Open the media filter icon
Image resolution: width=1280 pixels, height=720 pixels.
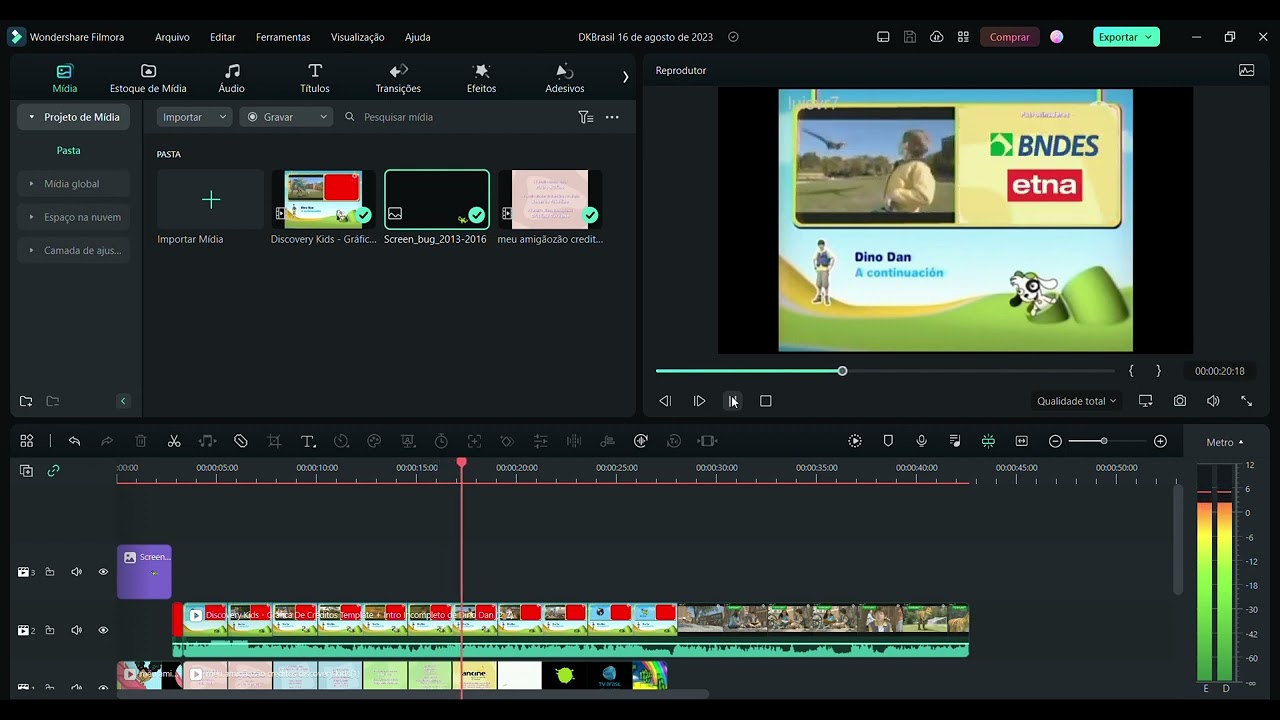tap(586, 117)
